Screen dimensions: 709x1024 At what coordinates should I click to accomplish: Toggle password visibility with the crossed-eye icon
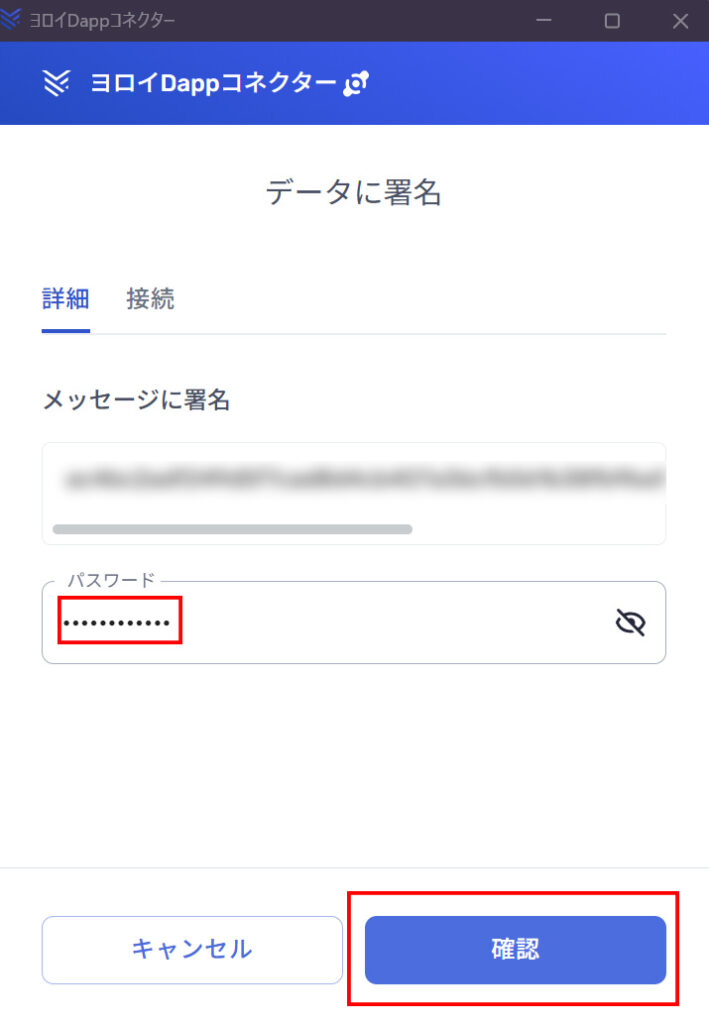[x=630, y=622]
